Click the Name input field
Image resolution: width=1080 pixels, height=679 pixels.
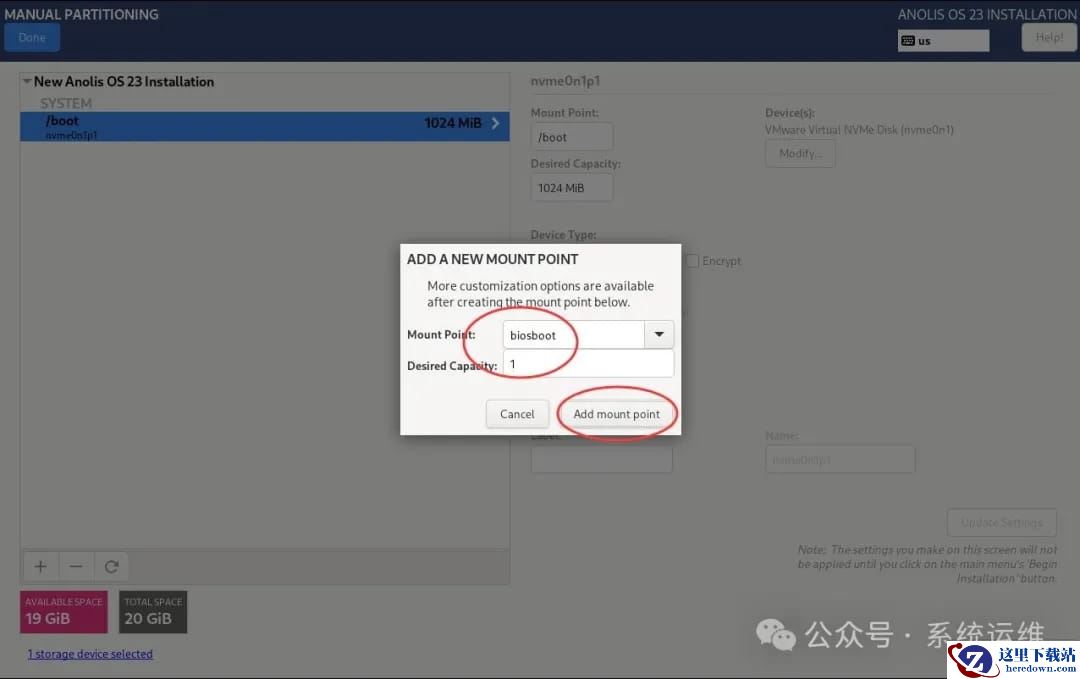pyautogui.click(x=840, y=459)
